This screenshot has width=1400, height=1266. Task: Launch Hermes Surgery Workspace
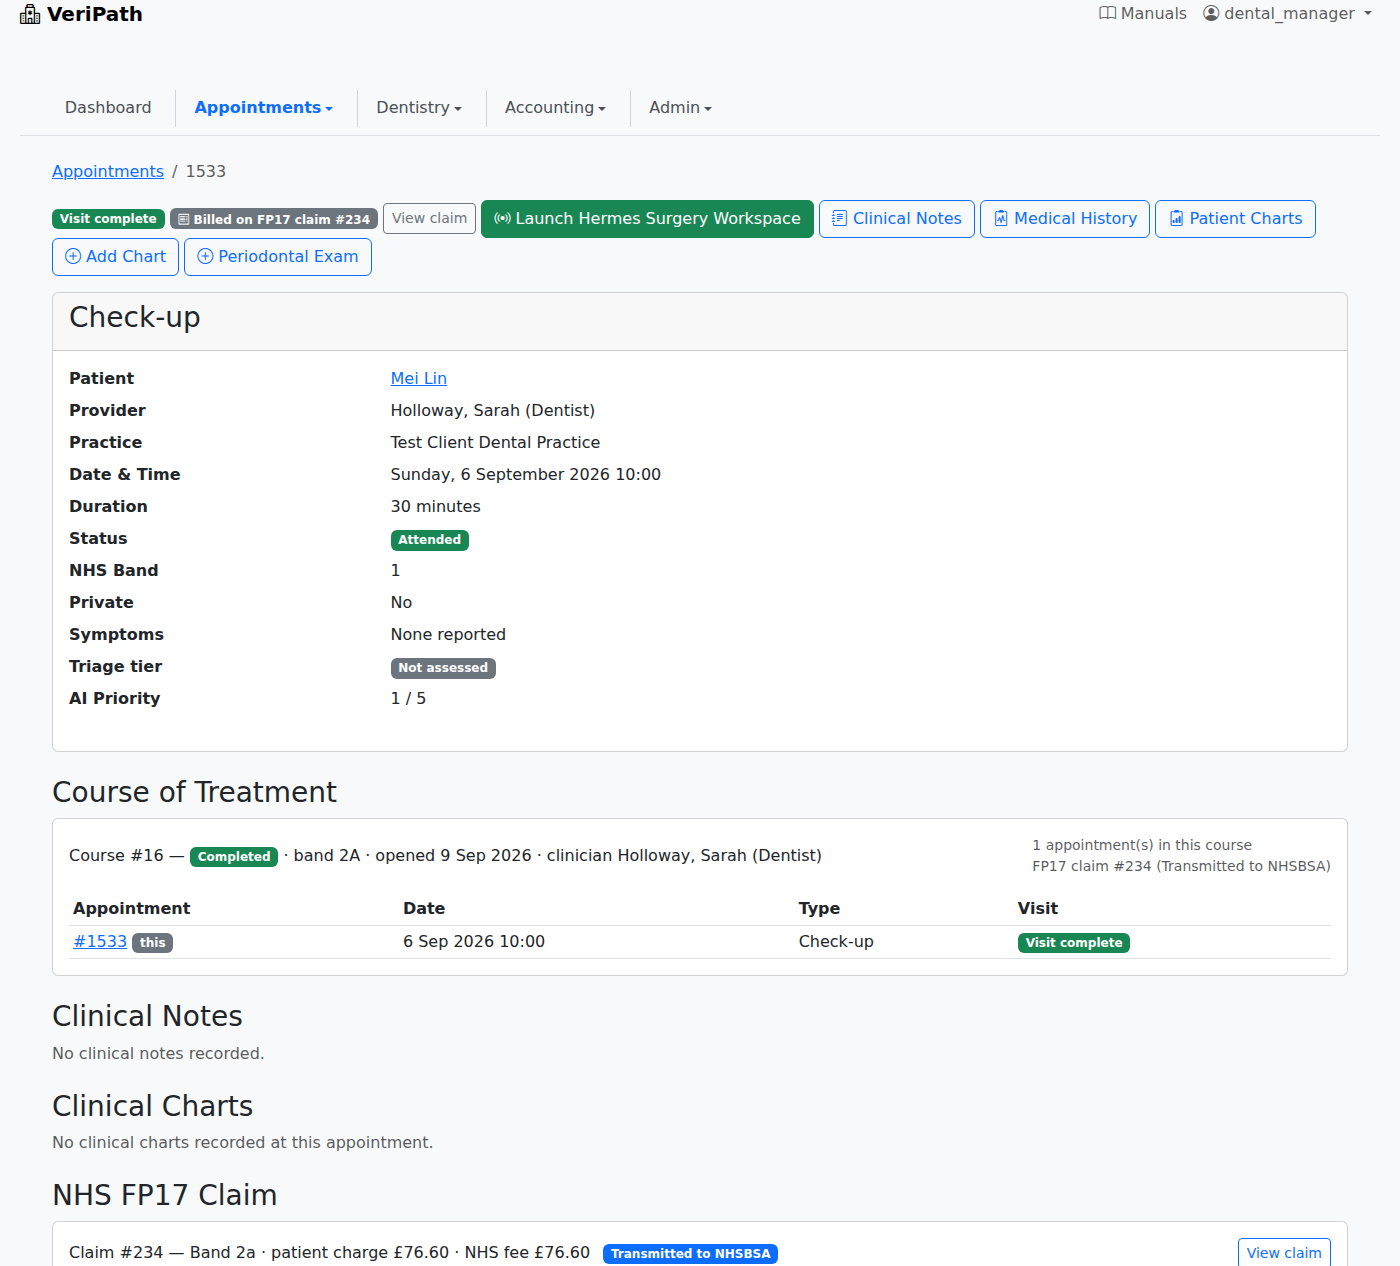pyautogui.click(x=647, y=218)
